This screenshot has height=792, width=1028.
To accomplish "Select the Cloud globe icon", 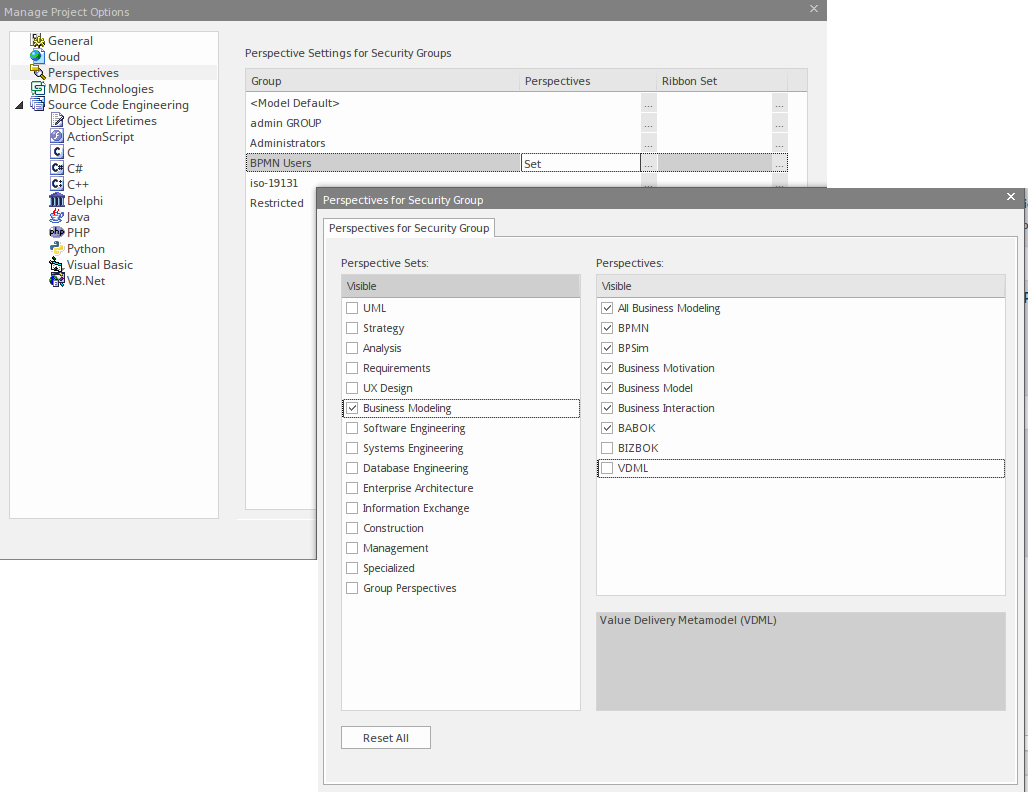I will pos(38,57).
